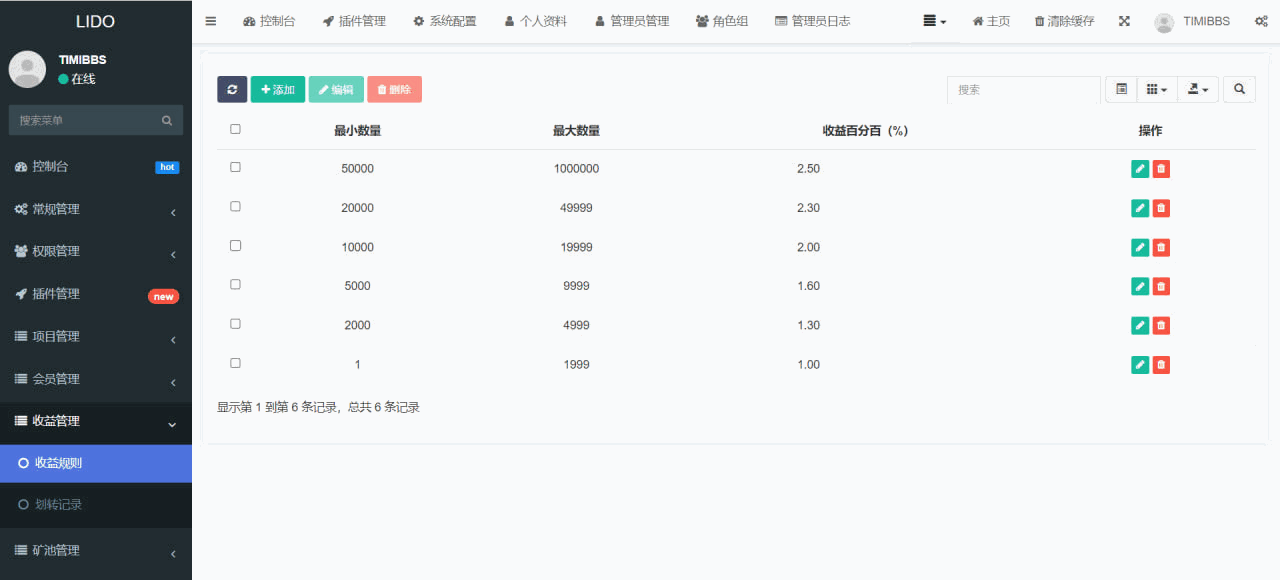Select the fullscreen toggle icon in top bar
This screenshot has height=580, width=1280.
pyautogui.click(x=1124, y=20)
